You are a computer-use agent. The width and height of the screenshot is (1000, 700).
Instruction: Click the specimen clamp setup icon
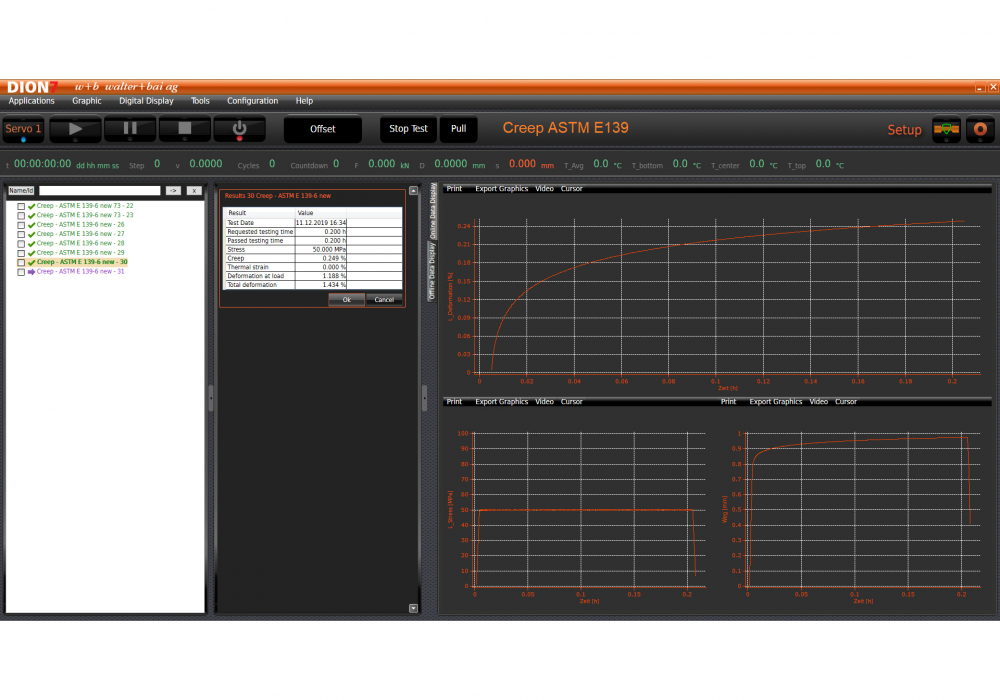tap(946, 129)
